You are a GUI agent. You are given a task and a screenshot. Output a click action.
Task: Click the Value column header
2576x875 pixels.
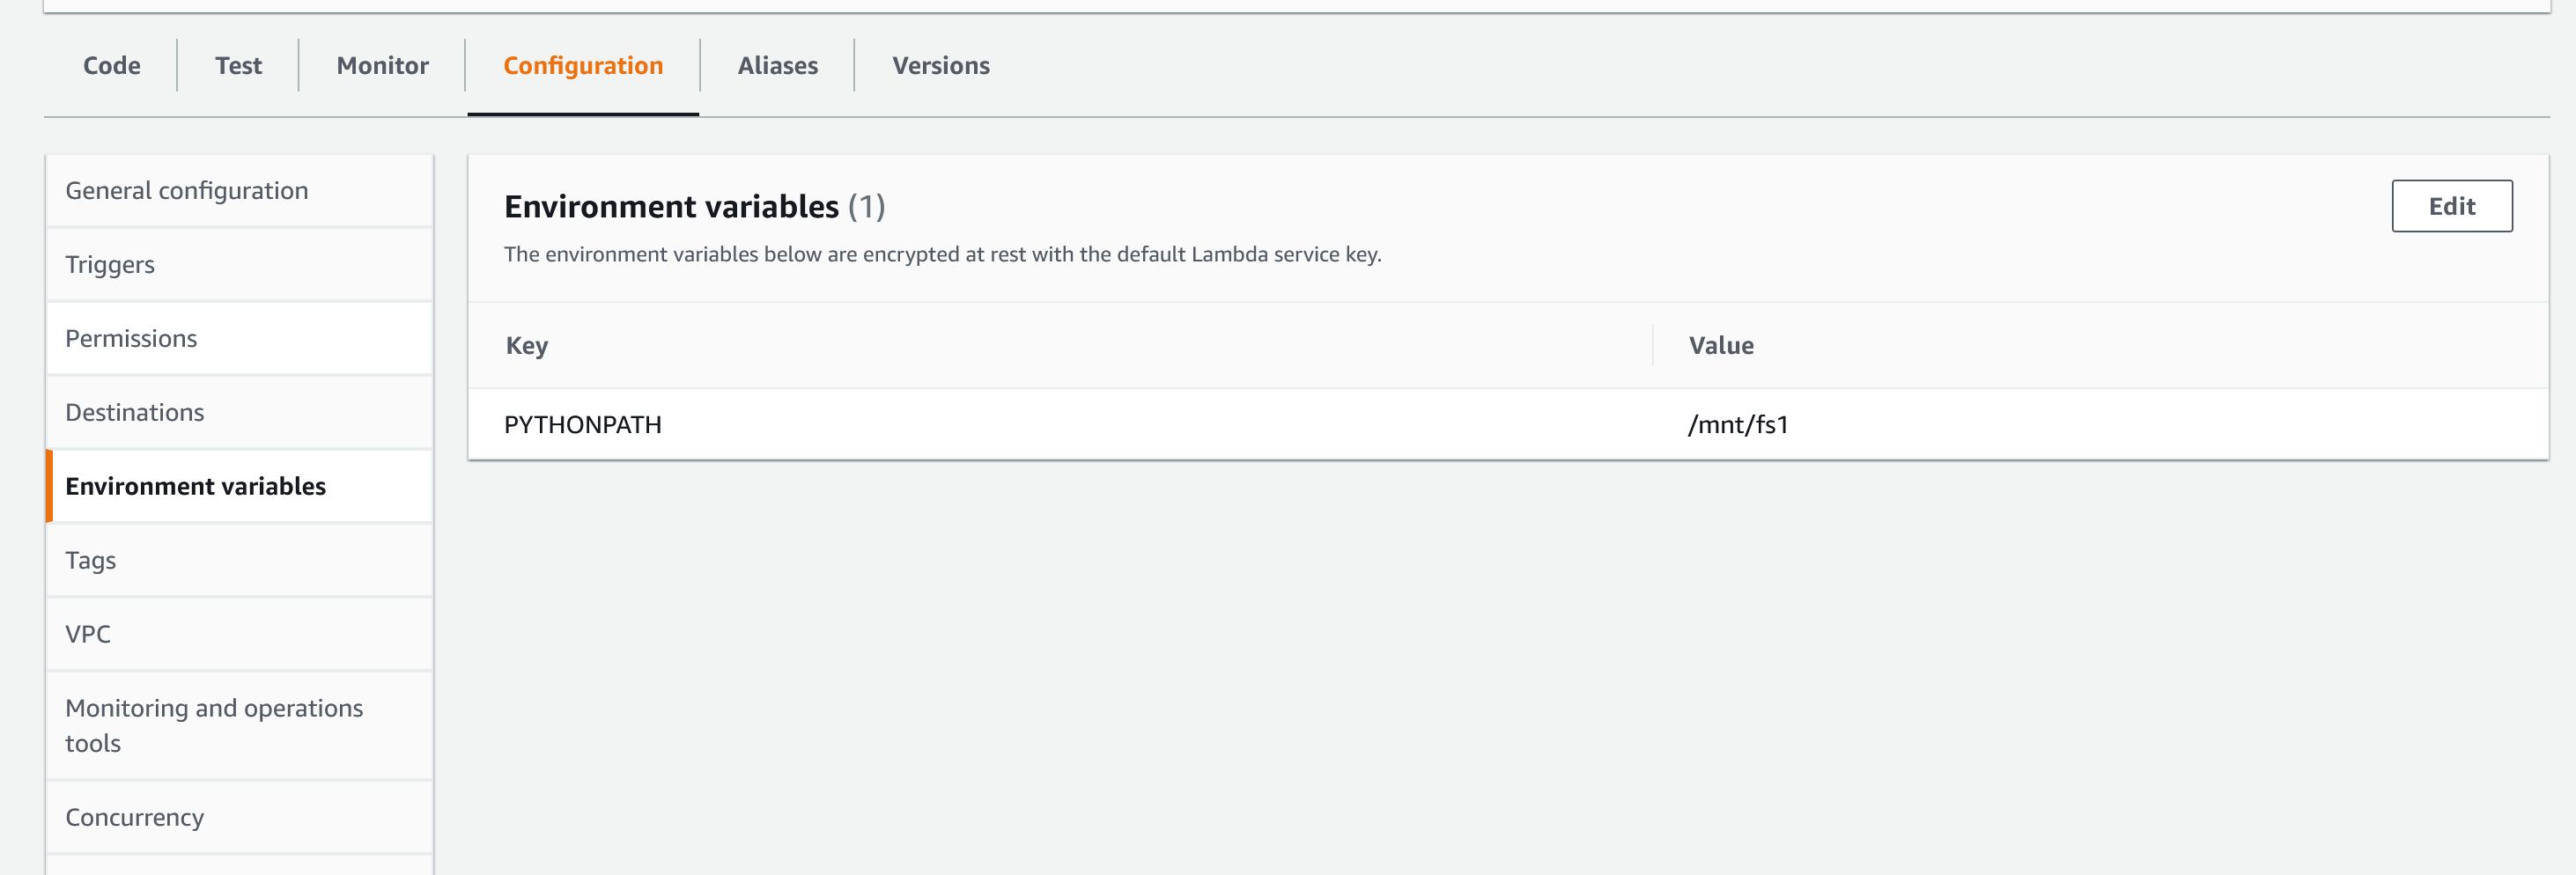pos(1720,346)
